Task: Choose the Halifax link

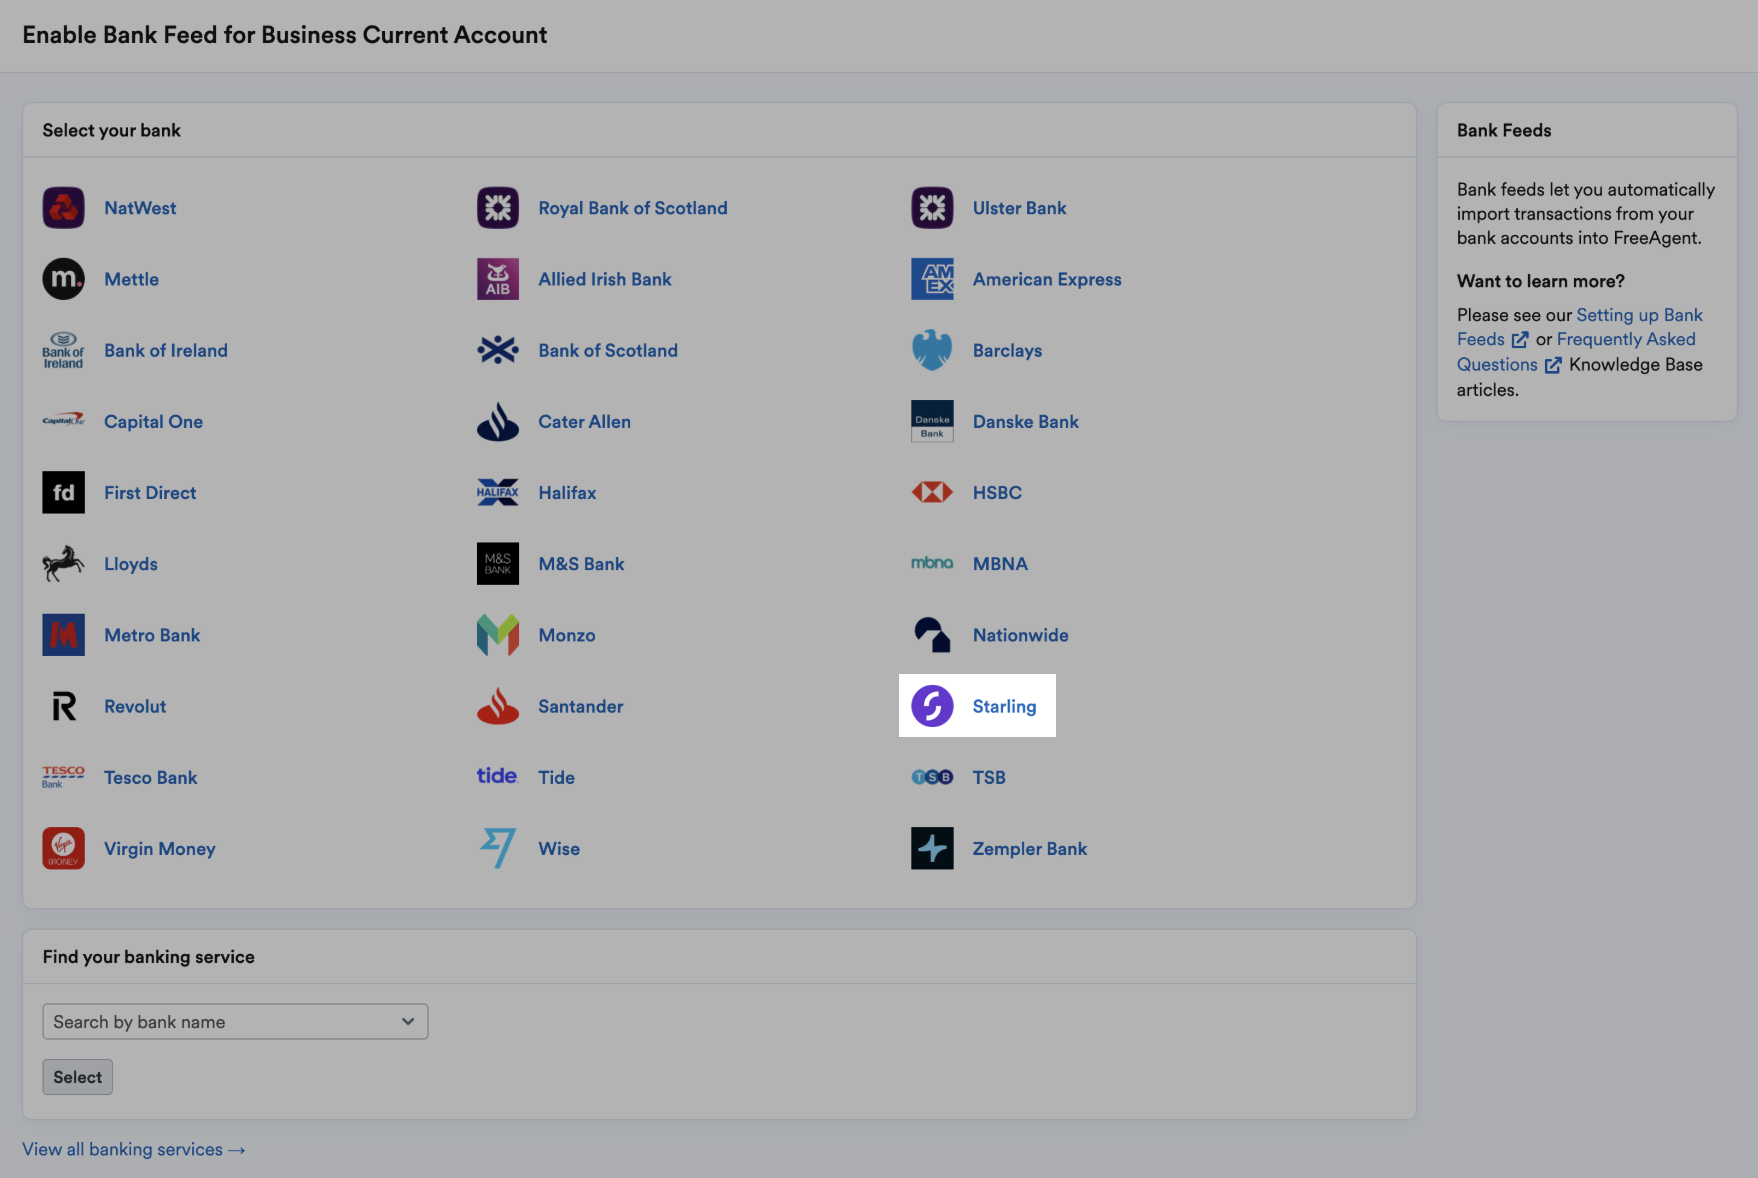Action: click(x=567, y=492)
